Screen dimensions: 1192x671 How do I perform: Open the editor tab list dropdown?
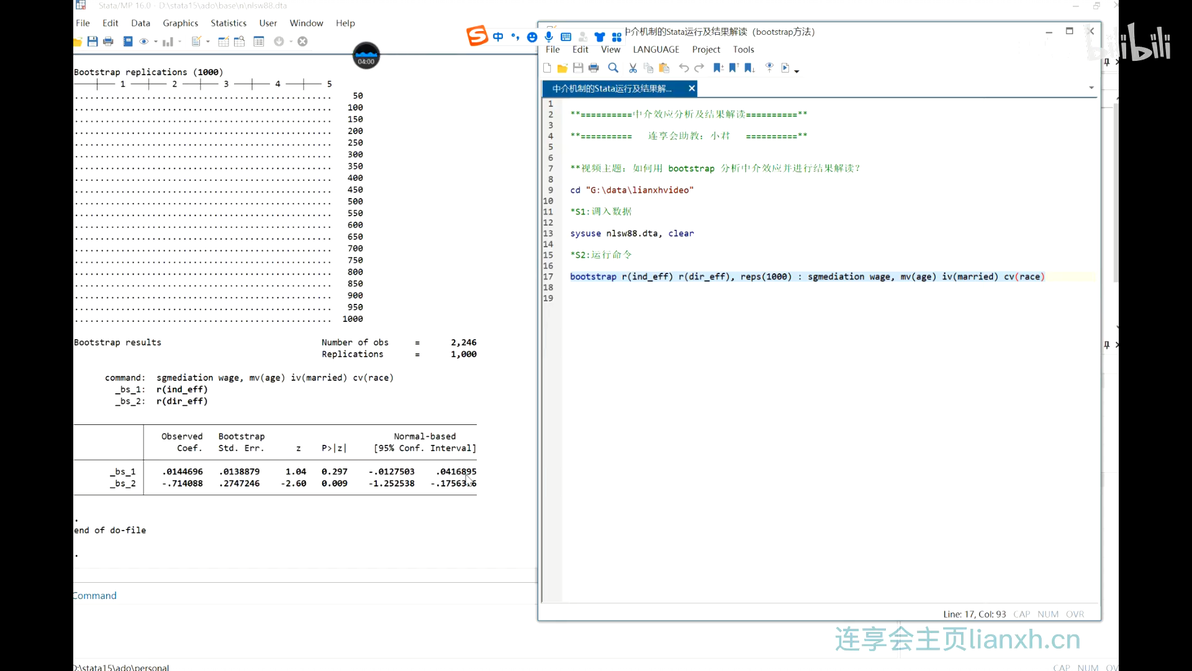point(1091,88)
